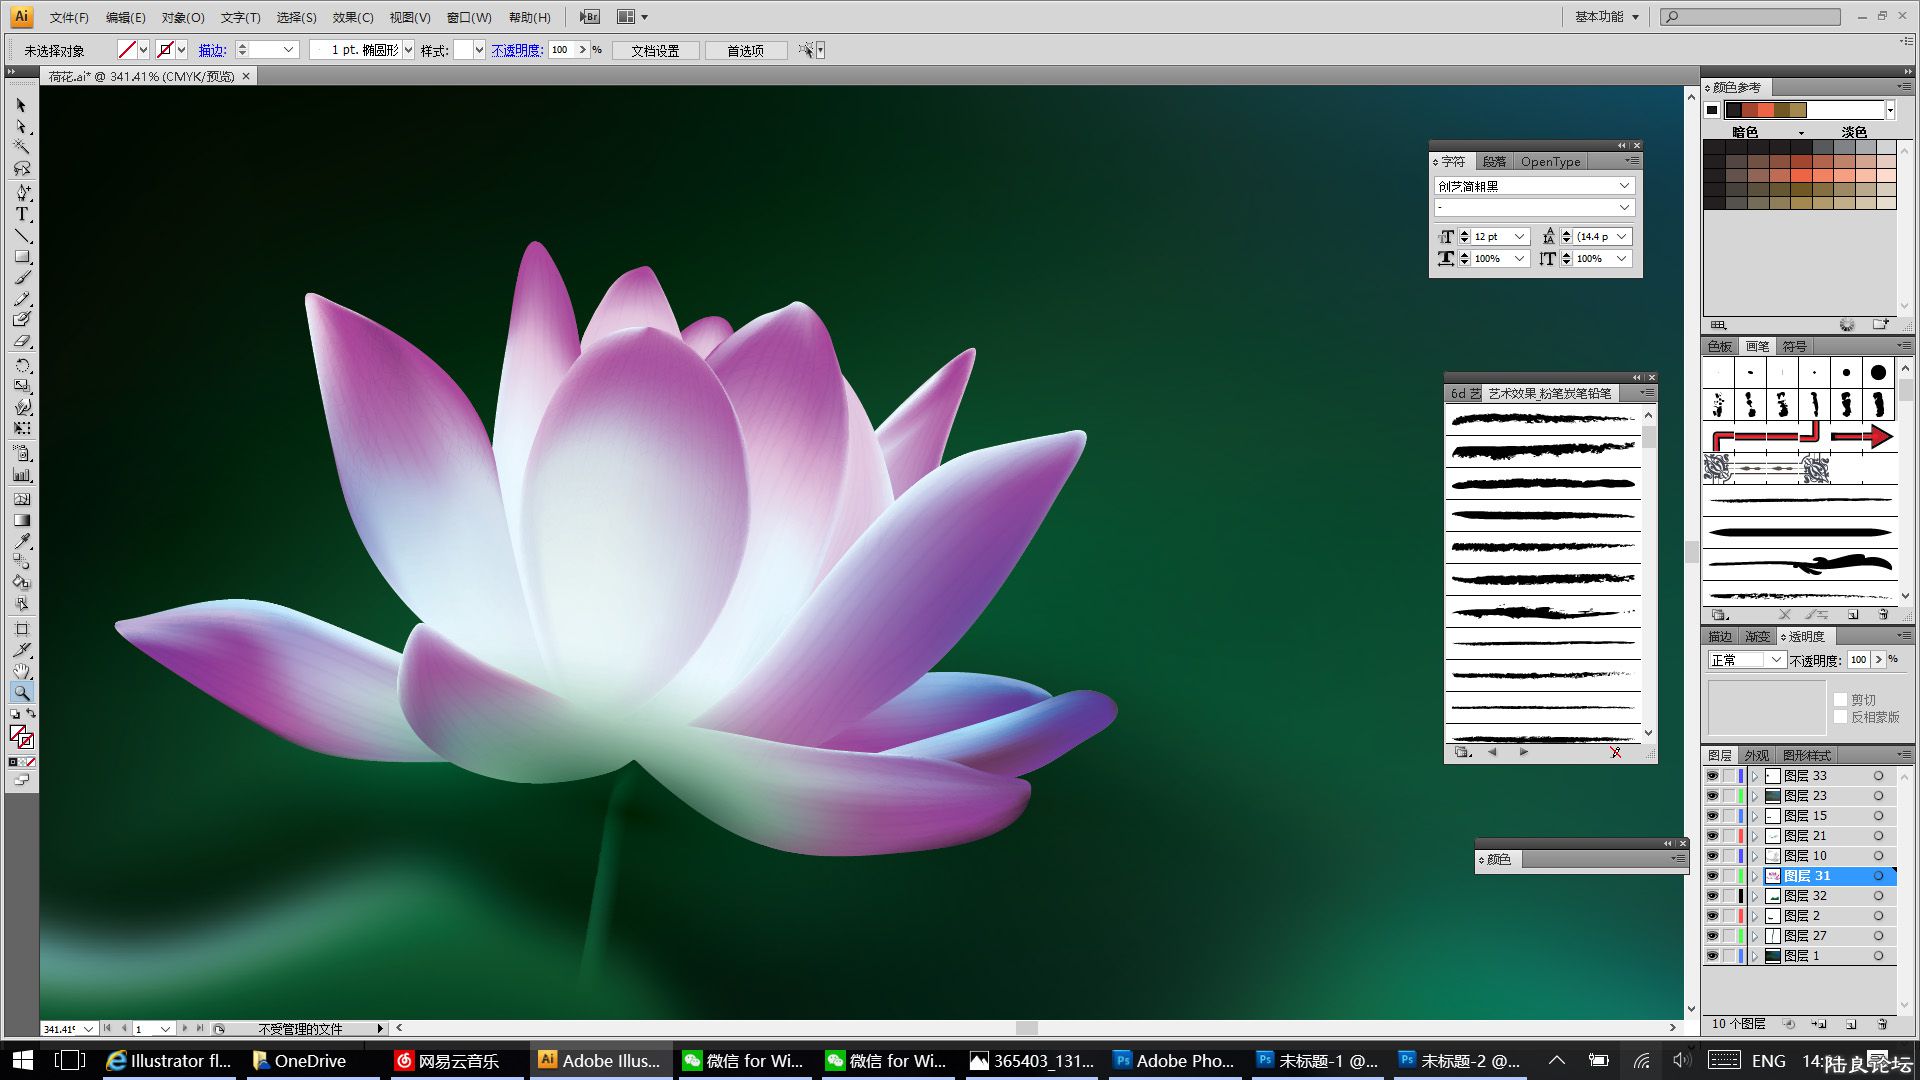The height and width of the screenshot is (1080, 1920).
Task: Select the Eraser tool
Action: coord(22,341)
